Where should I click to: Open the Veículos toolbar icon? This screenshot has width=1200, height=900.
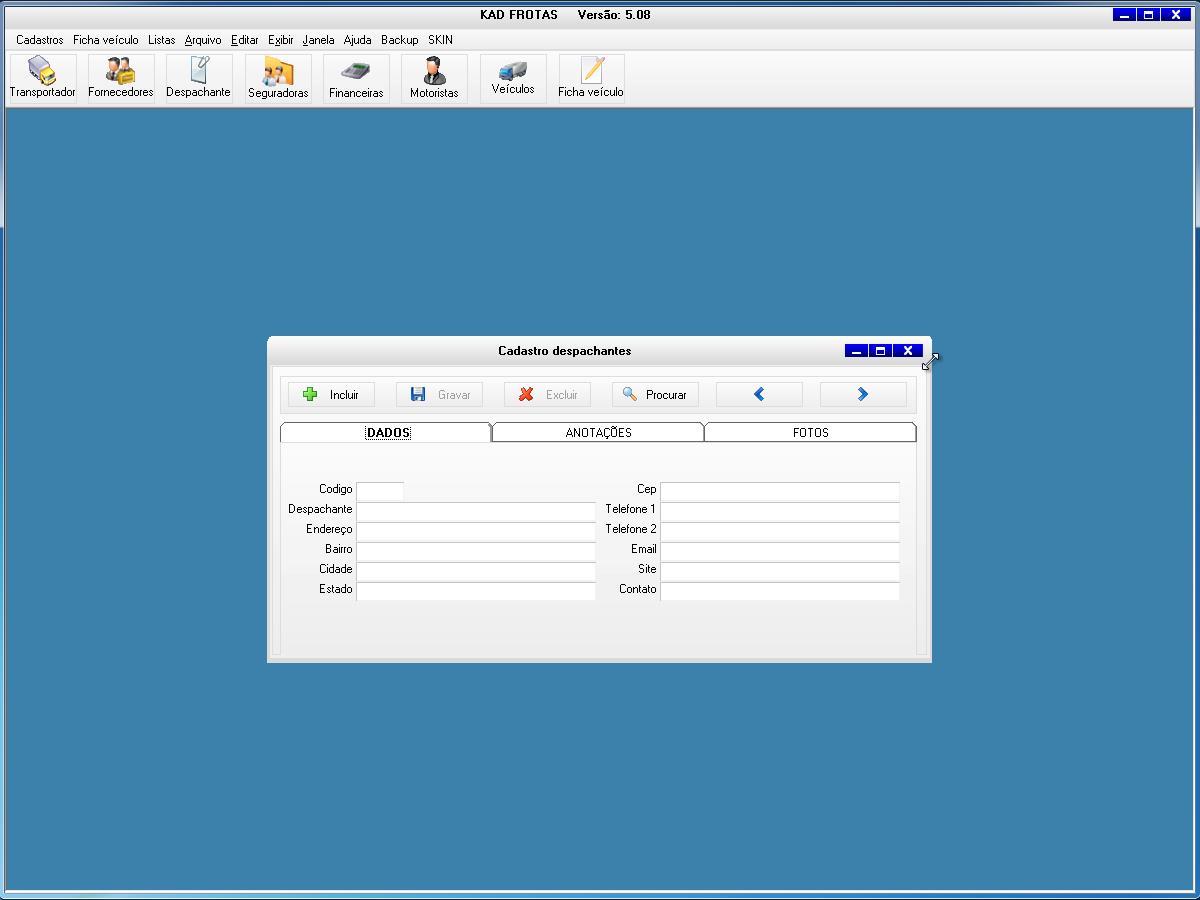pyautogui.click(x=513, y=78)
